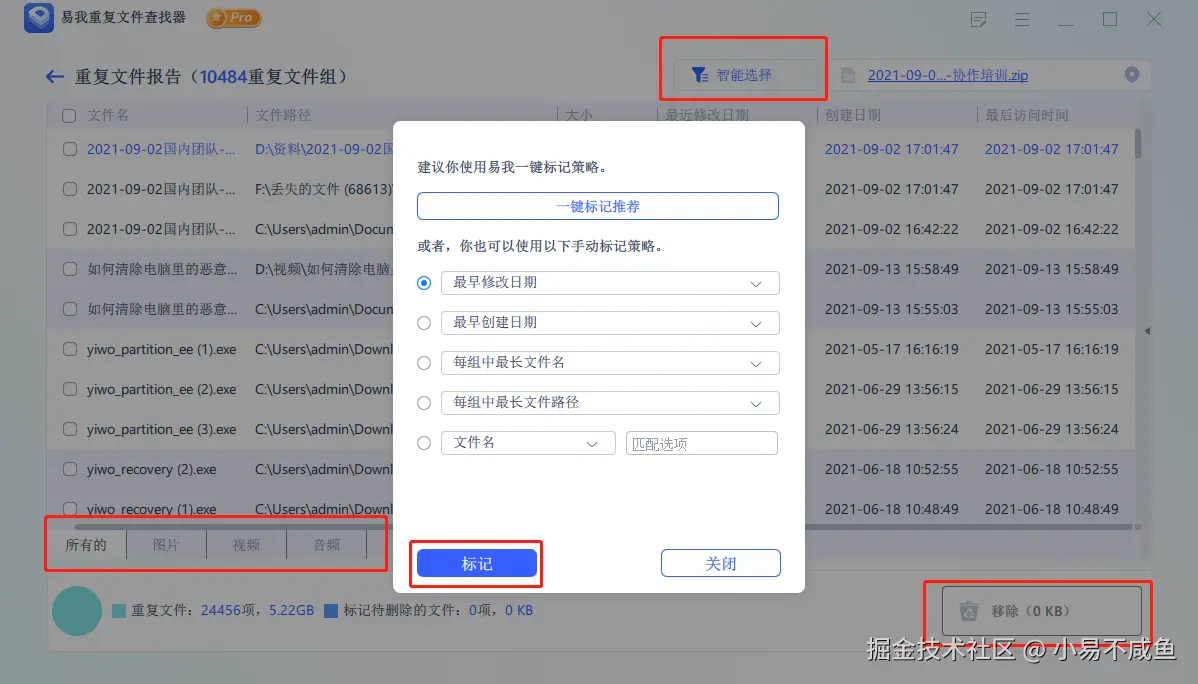The image size is (1198, 684).
Task: Check yiwo_partition_ee (3).exe checkbox
Action: pos(70,429)
